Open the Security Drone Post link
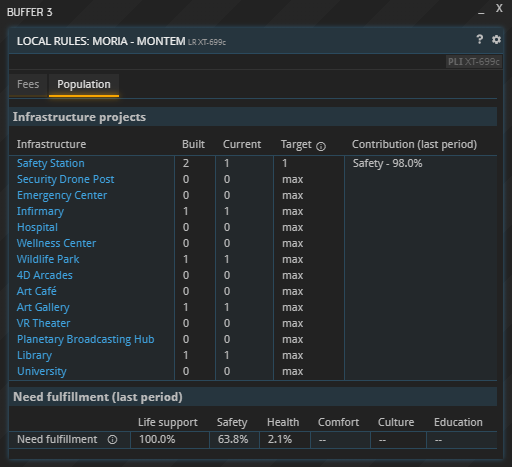512x467 pixels. (66, 179)
